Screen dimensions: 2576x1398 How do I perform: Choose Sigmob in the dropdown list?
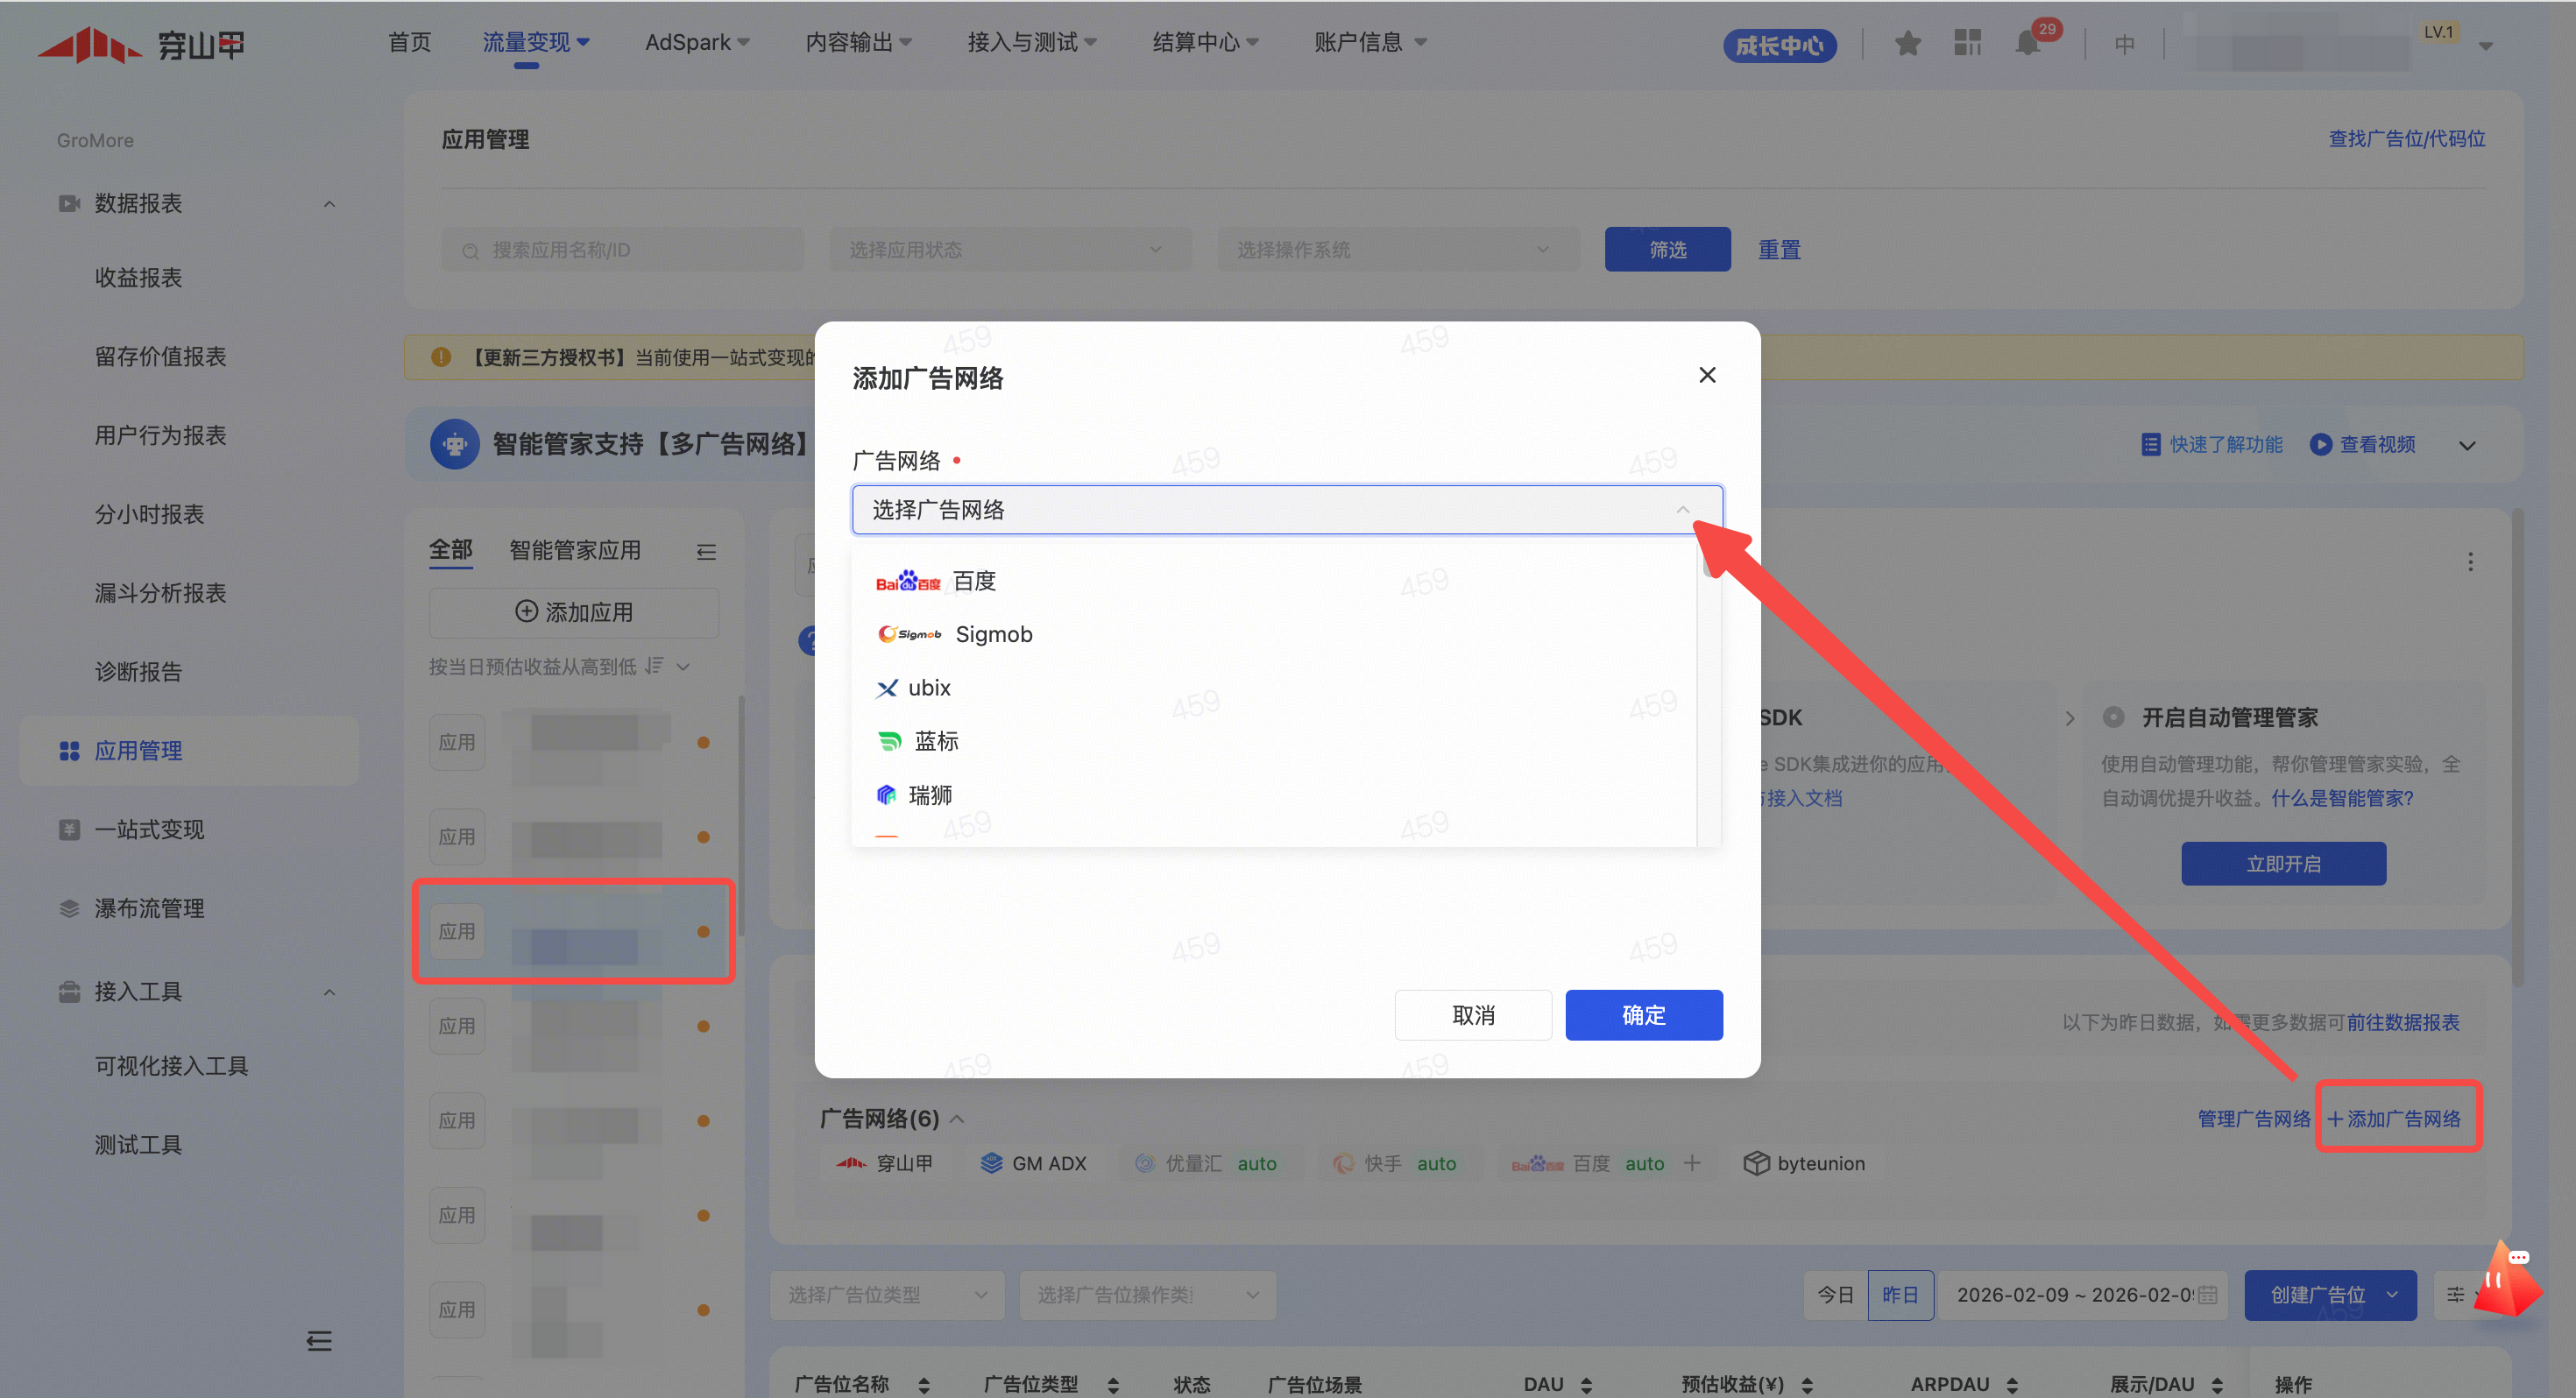click(992, 634)
